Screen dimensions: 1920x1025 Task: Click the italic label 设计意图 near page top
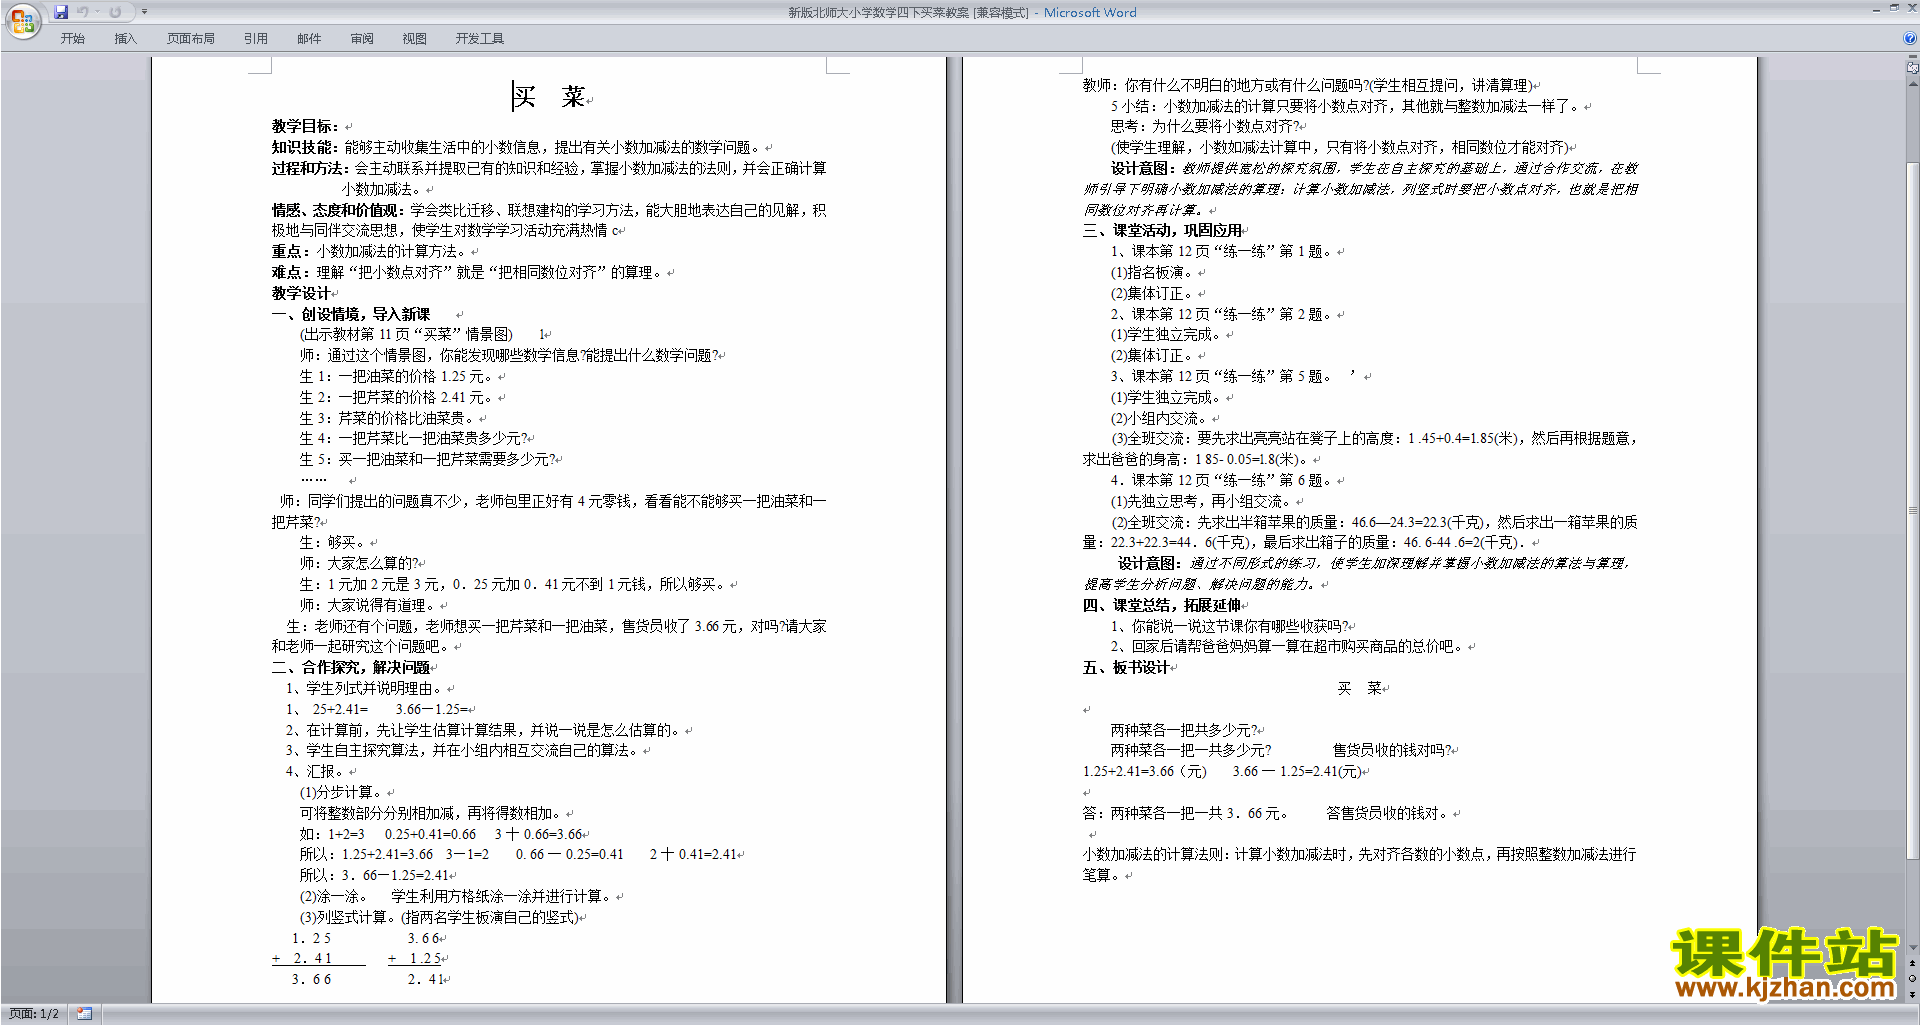1144,168
